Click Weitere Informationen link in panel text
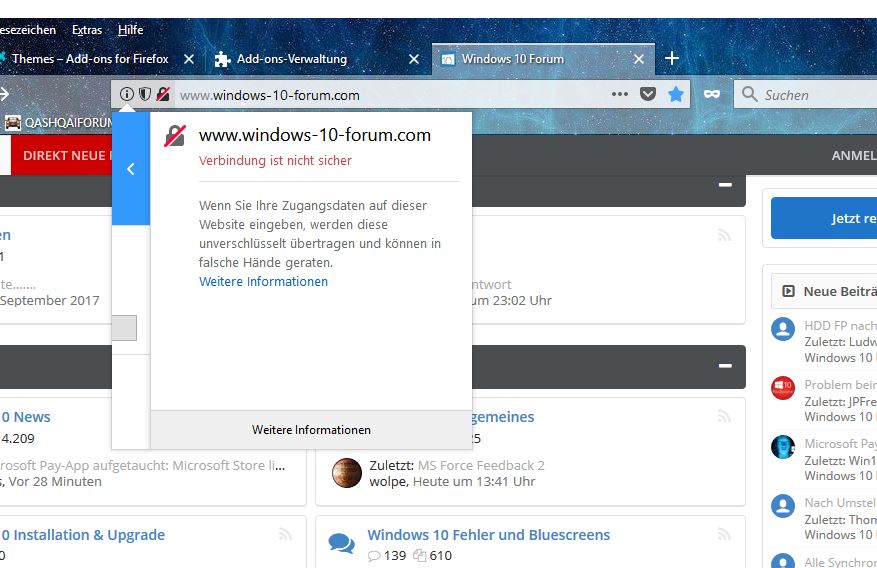This screenshot has width=877, height=568. tap(263, 281)
